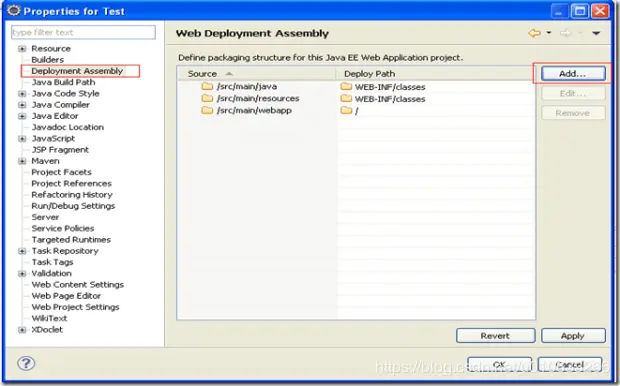Close the Properties for Test dialog
Image resolution: width=620 pixels, height=386 pixels.
coord(600,11)
